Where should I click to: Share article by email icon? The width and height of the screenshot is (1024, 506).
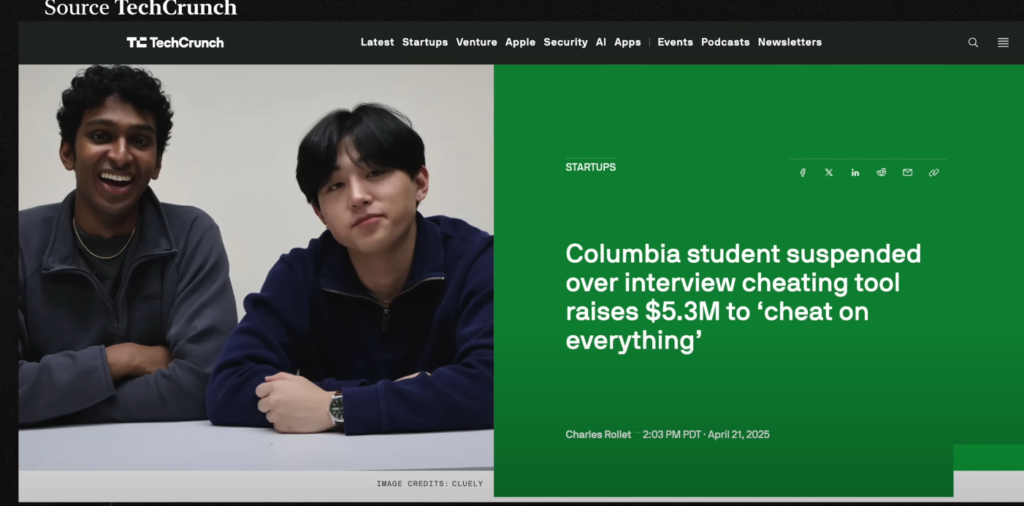(908, 172)
